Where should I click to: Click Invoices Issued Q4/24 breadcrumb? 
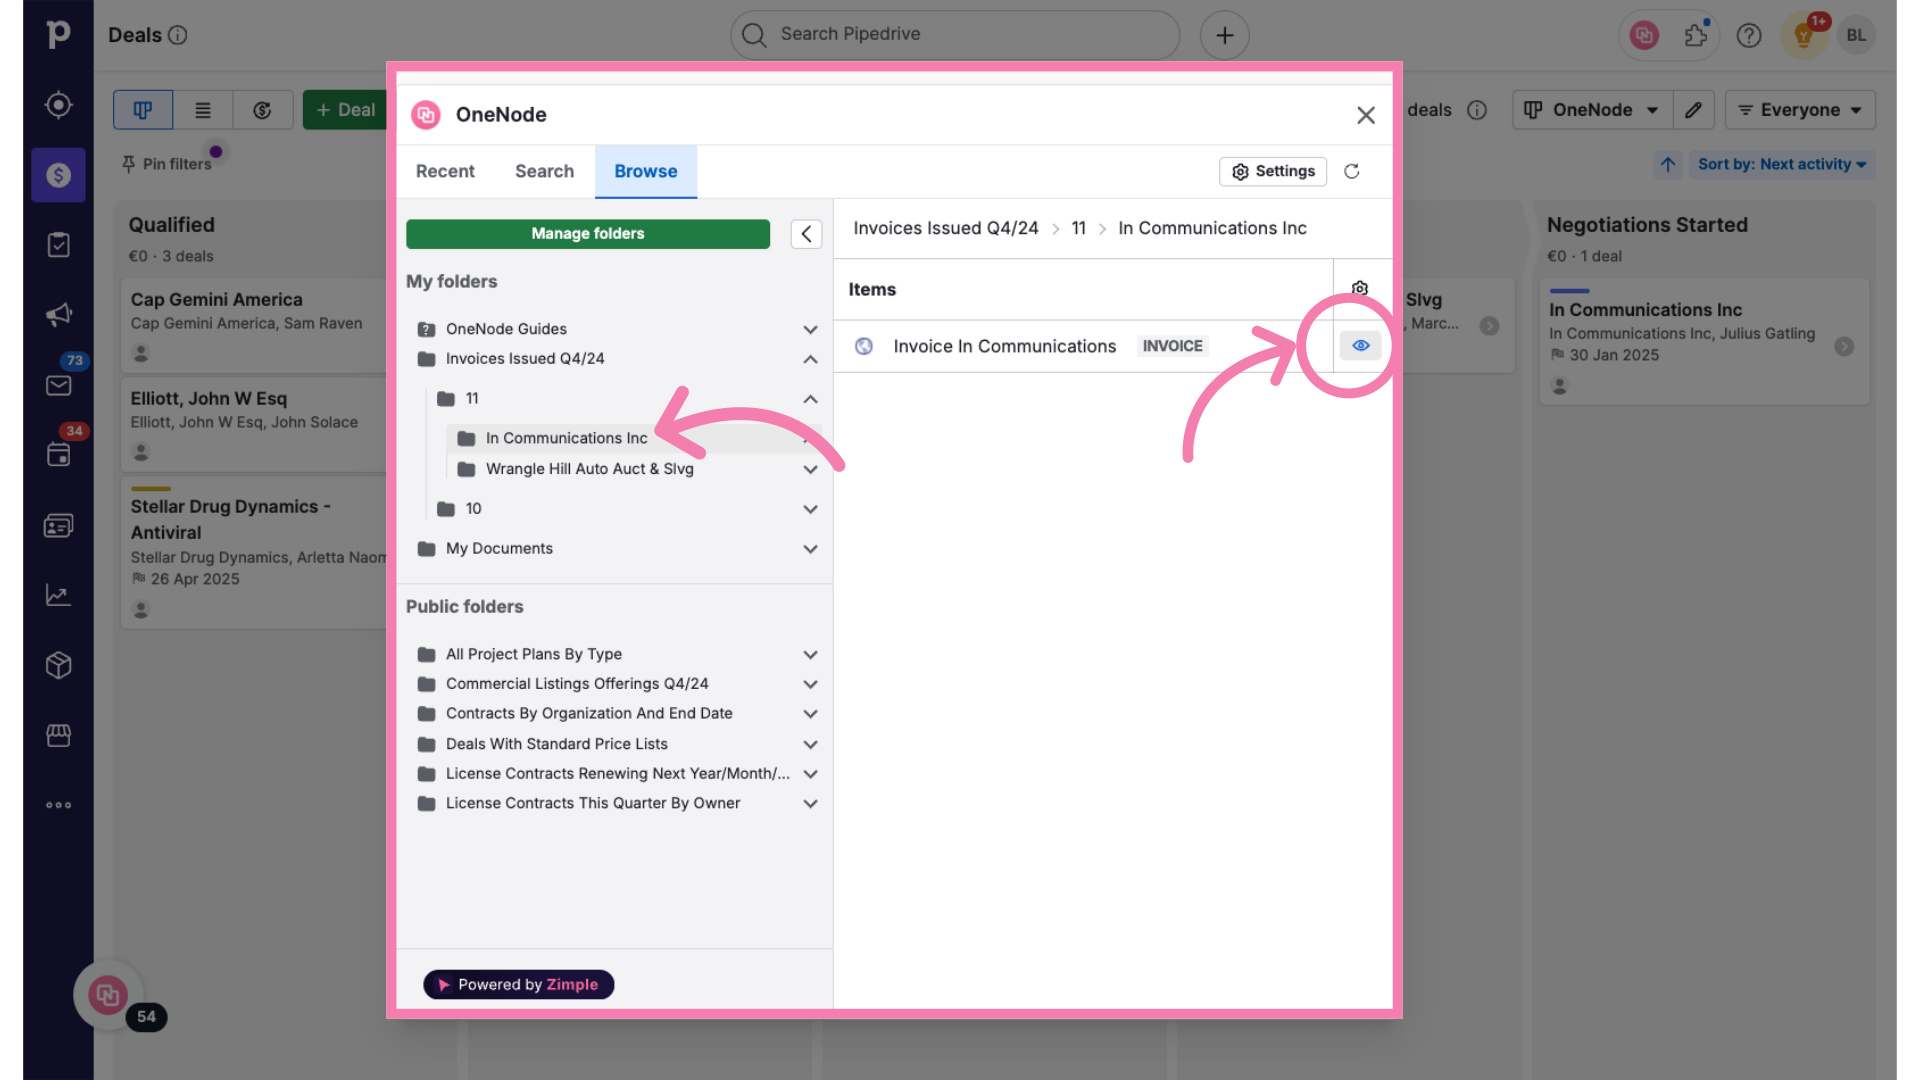946,228
